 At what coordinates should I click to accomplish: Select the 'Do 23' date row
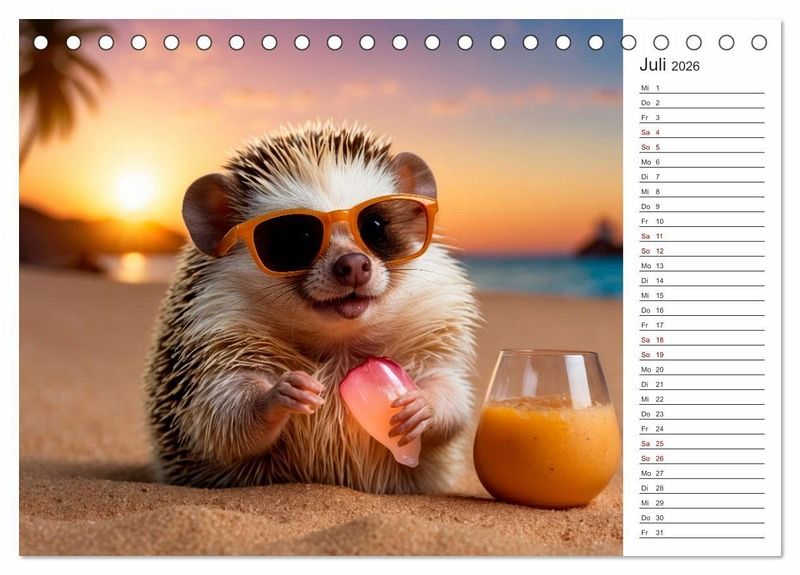702,413
